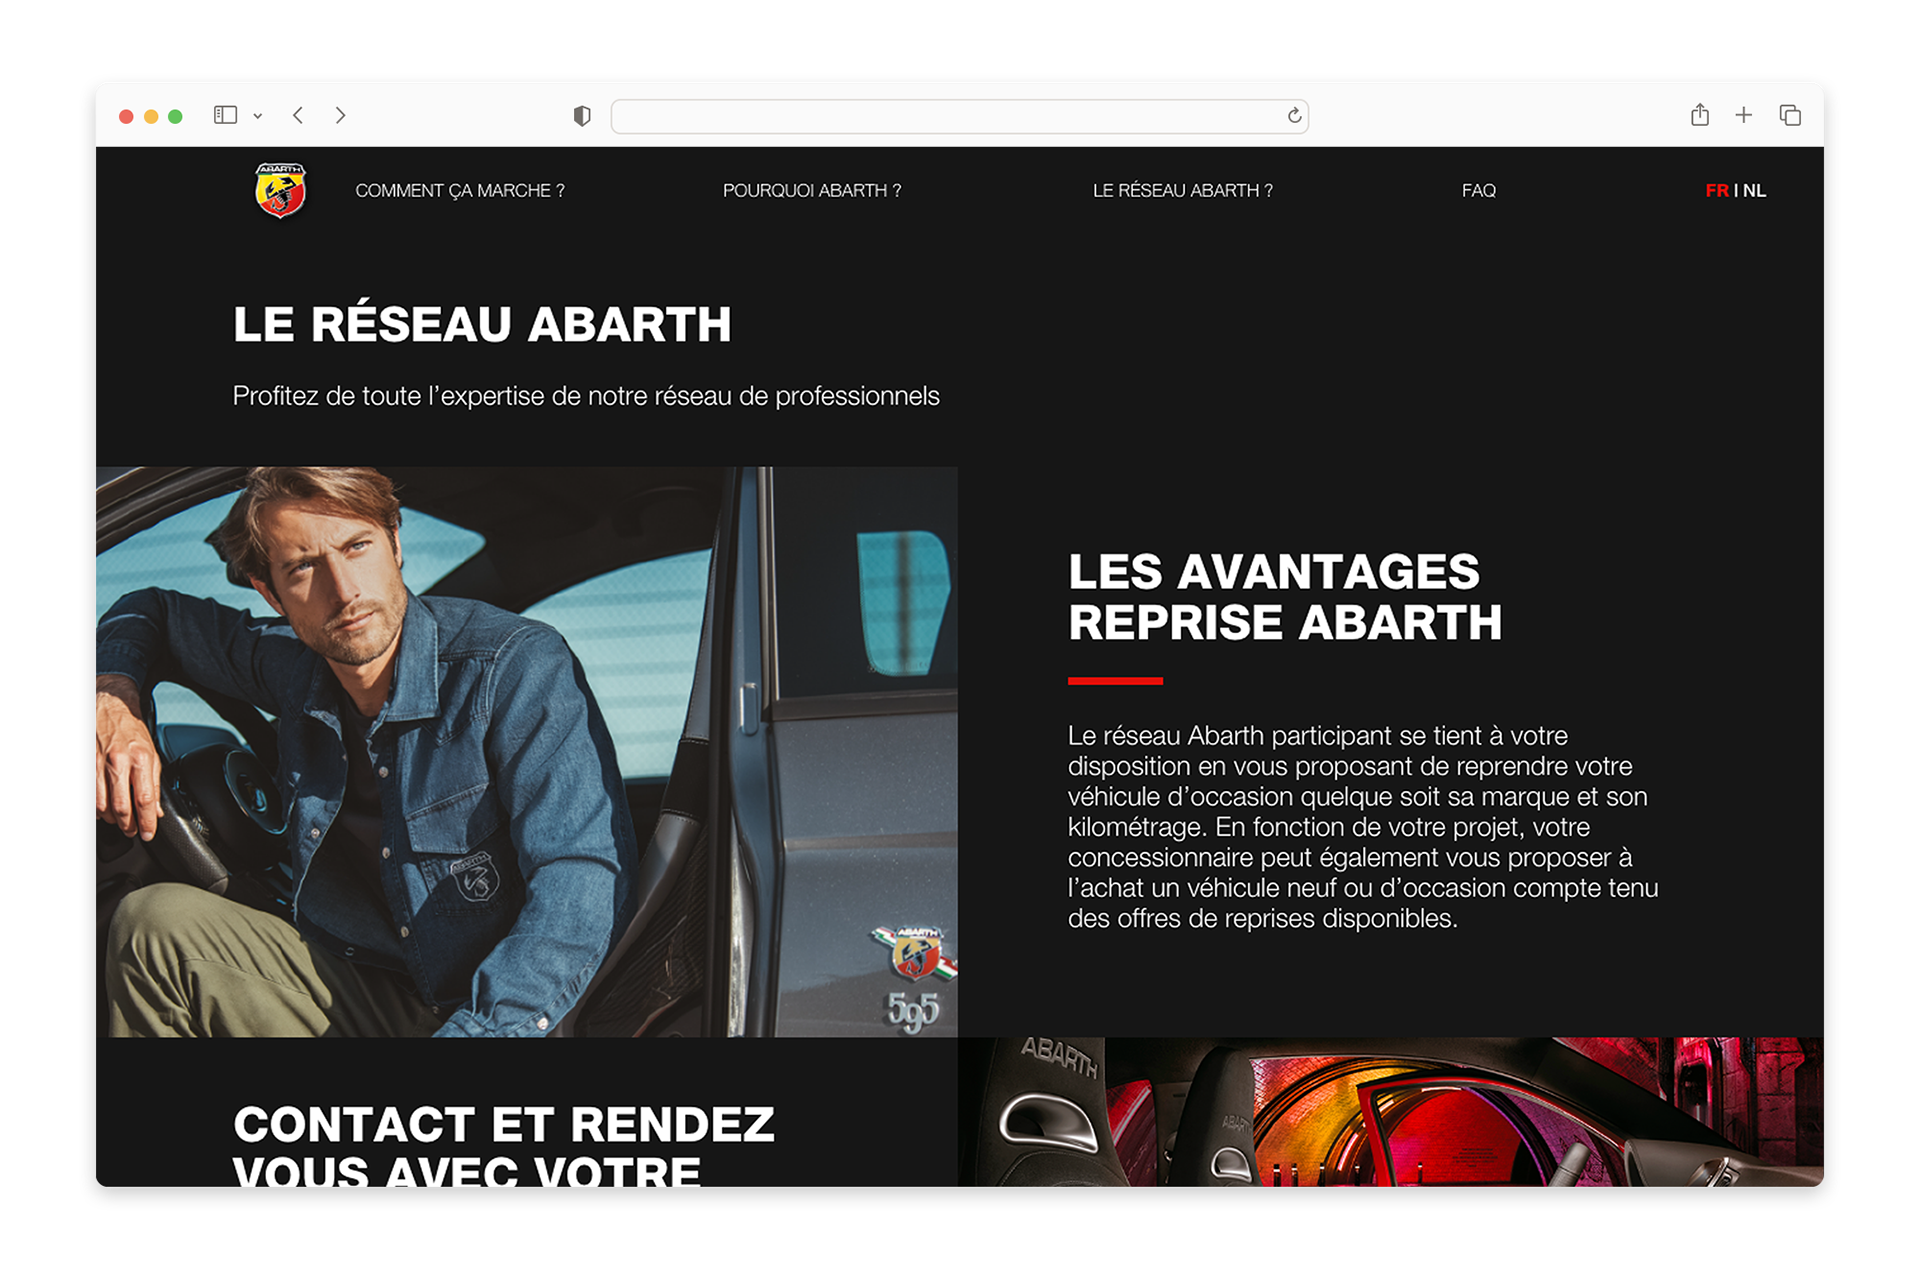Switch the language to NL

click(x=1755, y=190)
